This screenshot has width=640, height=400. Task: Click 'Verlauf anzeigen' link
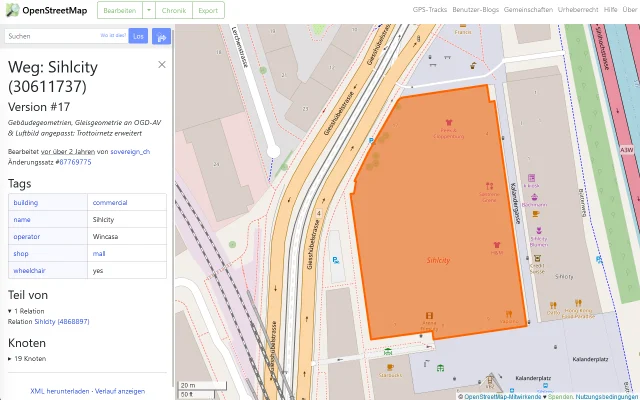[x=120, y=391]
